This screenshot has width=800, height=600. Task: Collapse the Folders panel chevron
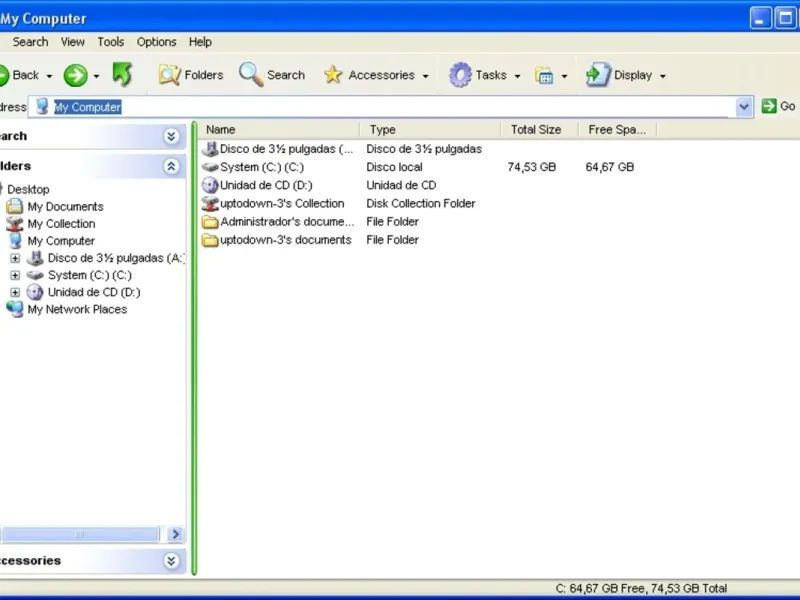171,166
